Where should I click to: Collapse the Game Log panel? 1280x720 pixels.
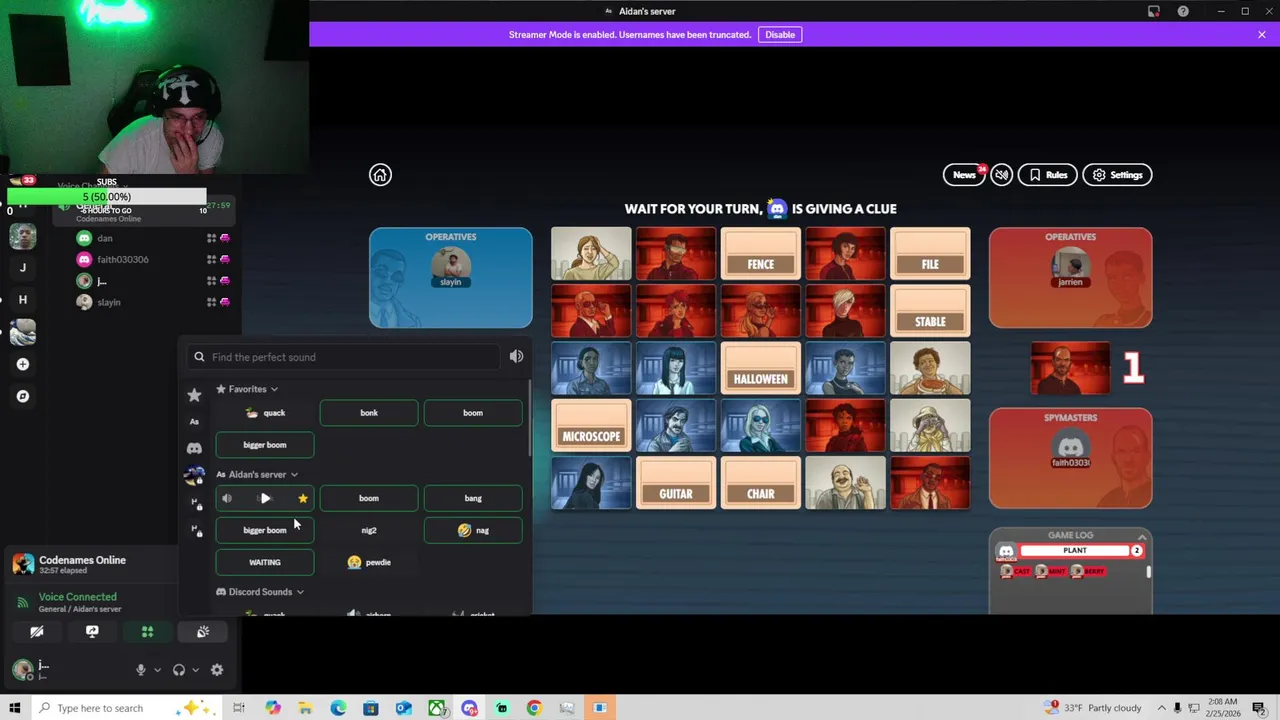tap(1141, 536)
